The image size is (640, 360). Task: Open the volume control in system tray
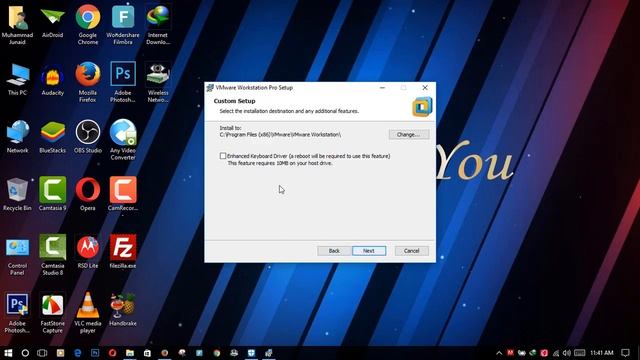(567, 353)
